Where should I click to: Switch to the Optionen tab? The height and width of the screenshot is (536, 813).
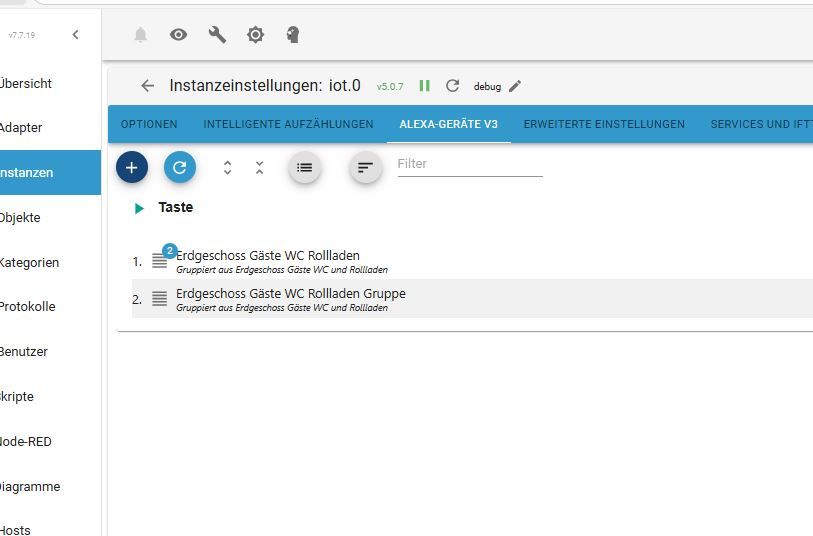click(149, 124)
